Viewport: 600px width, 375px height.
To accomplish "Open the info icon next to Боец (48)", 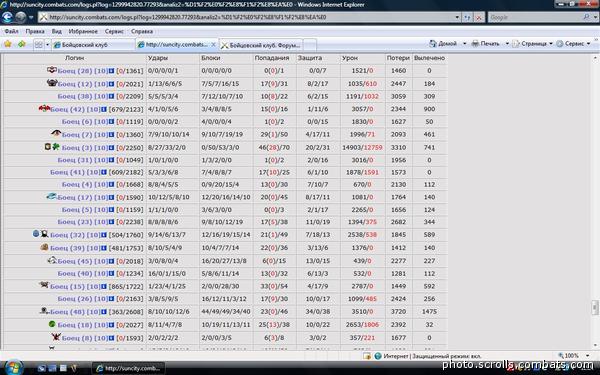I will (x=104, y=312).
